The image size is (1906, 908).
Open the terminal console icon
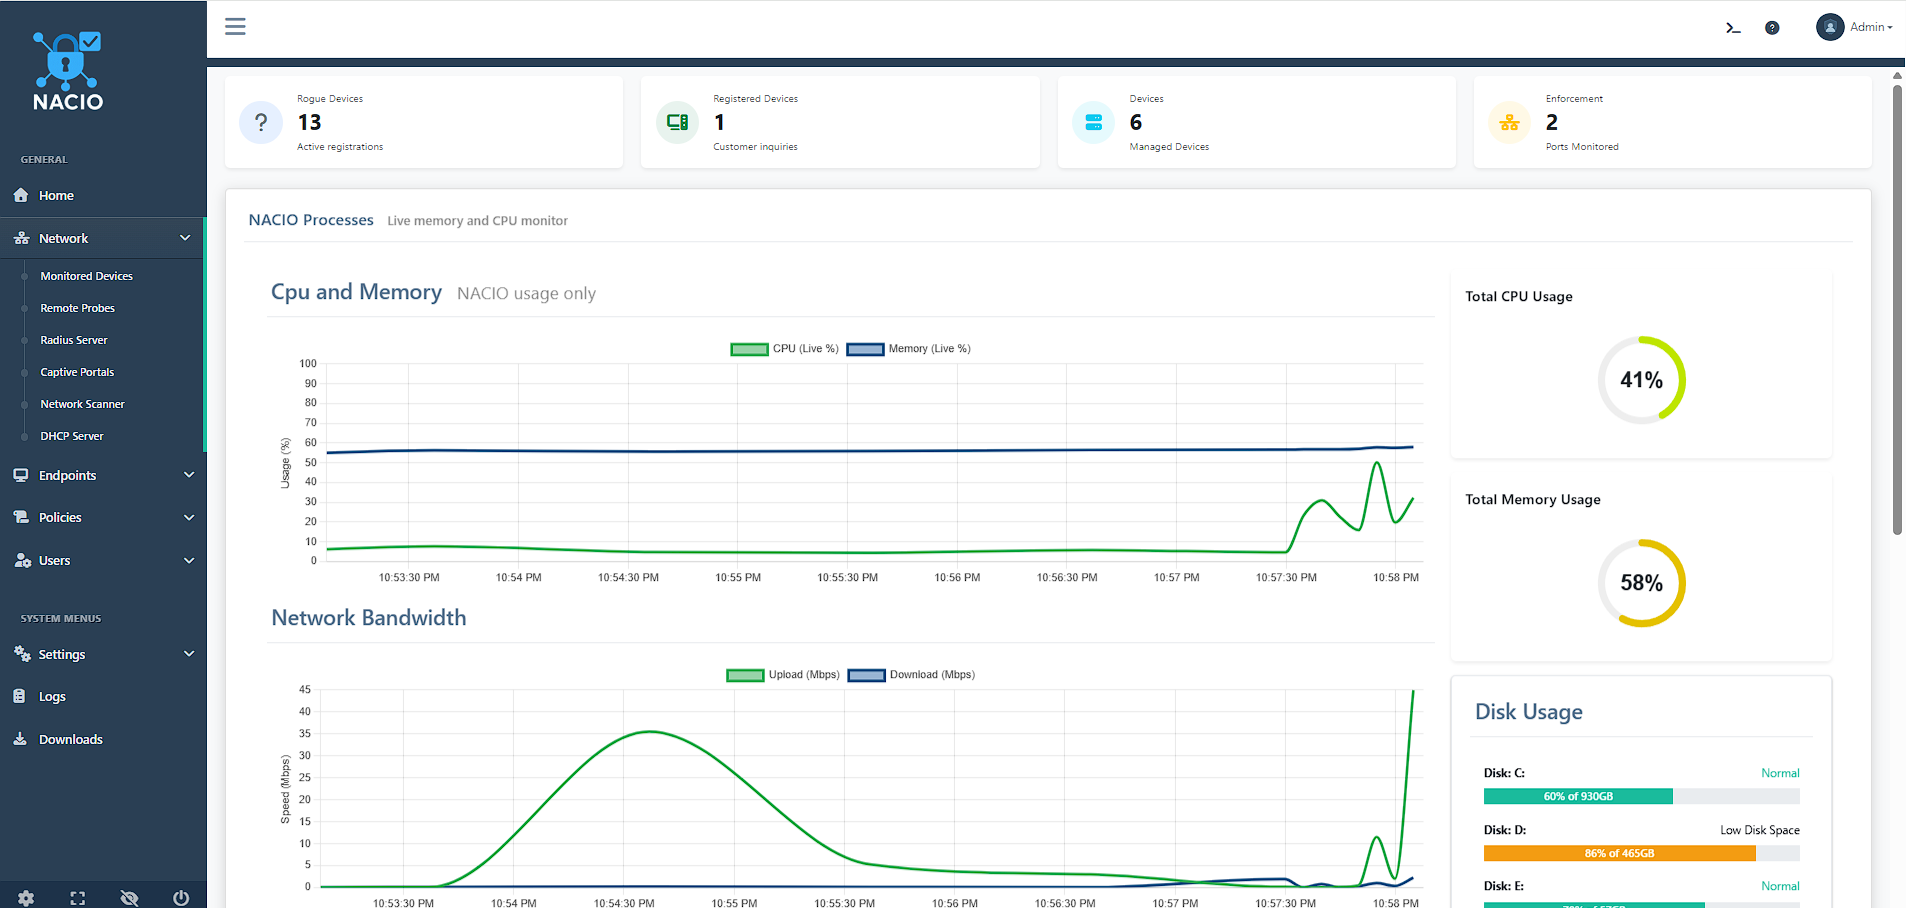(1733, 28)
